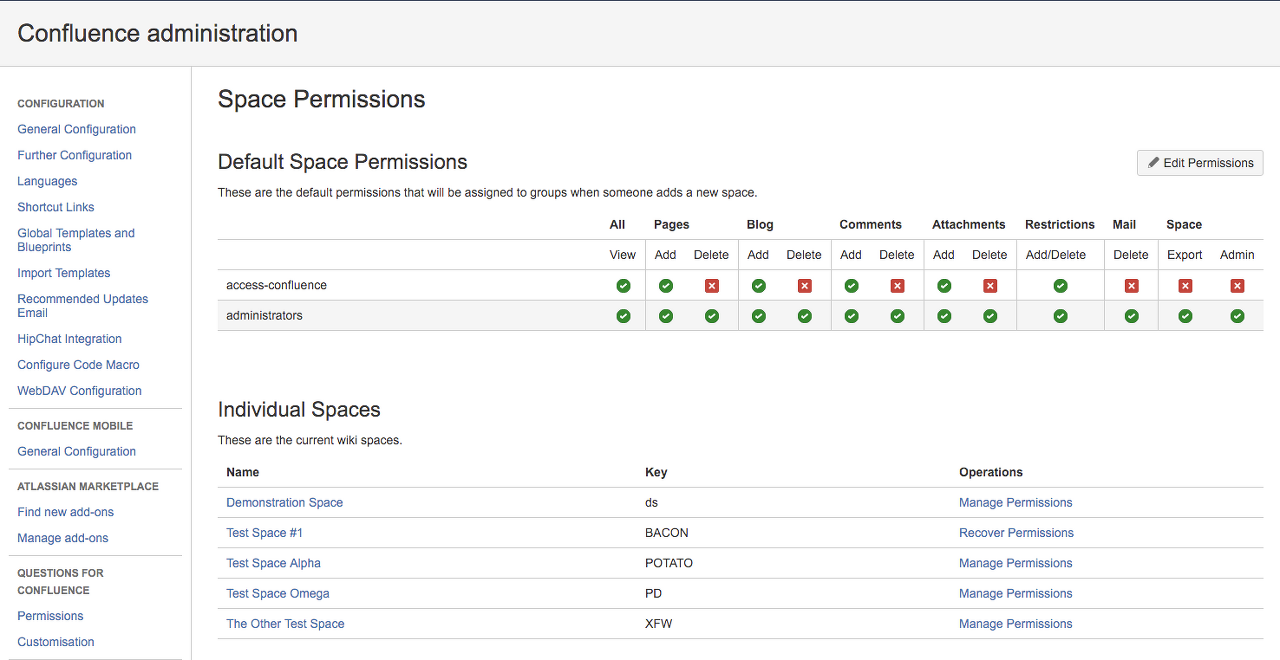
Task: Click administrators Restrictions Add/Delete check icon
Action: pyautogui.click(x=1060, y=316)
